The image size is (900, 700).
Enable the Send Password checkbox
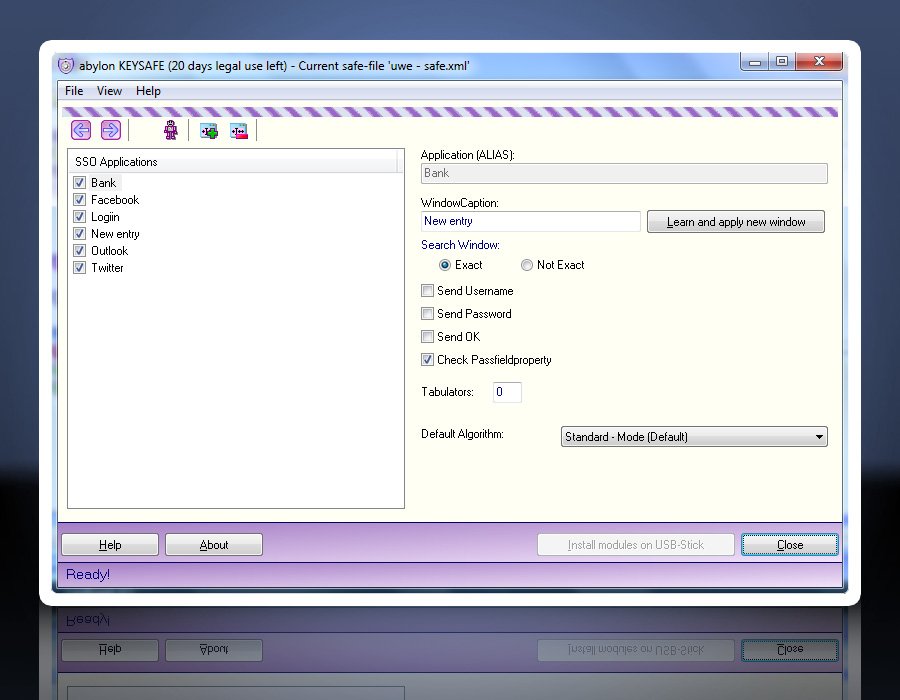[x=427, y=314]
